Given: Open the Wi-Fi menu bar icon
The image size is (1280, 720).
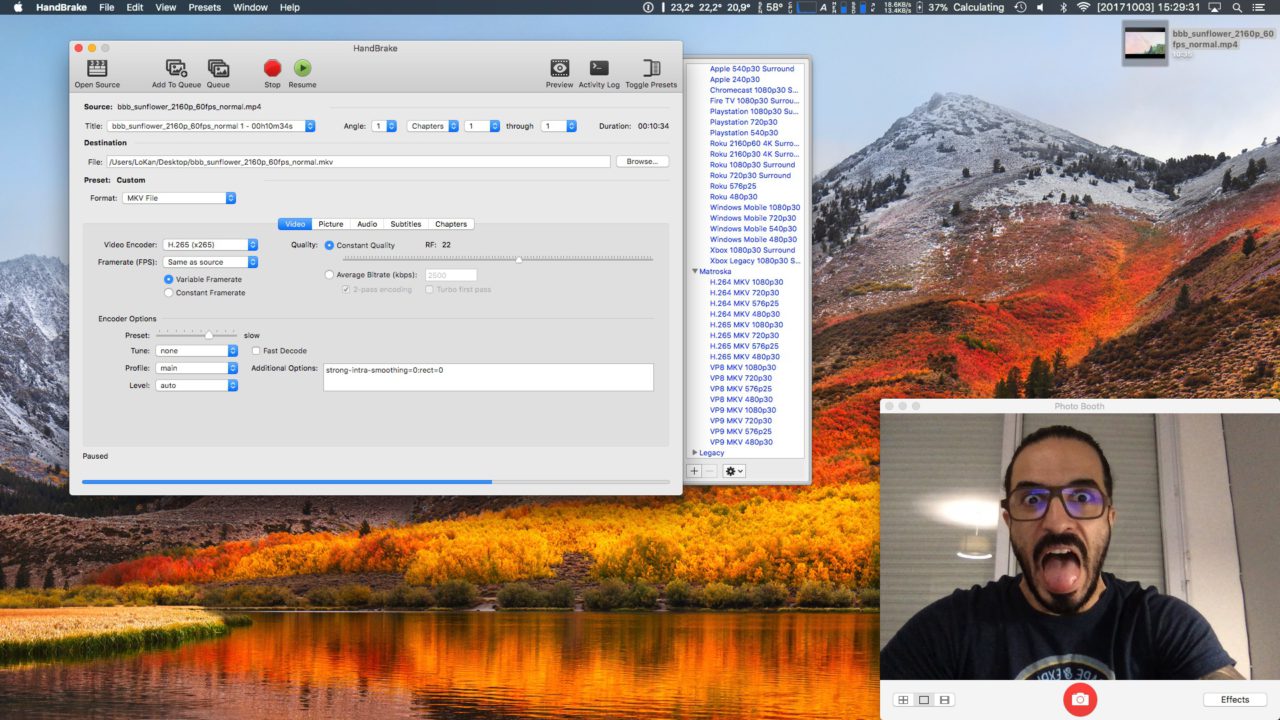Looking at the screenshot, I should point(1083,7).
